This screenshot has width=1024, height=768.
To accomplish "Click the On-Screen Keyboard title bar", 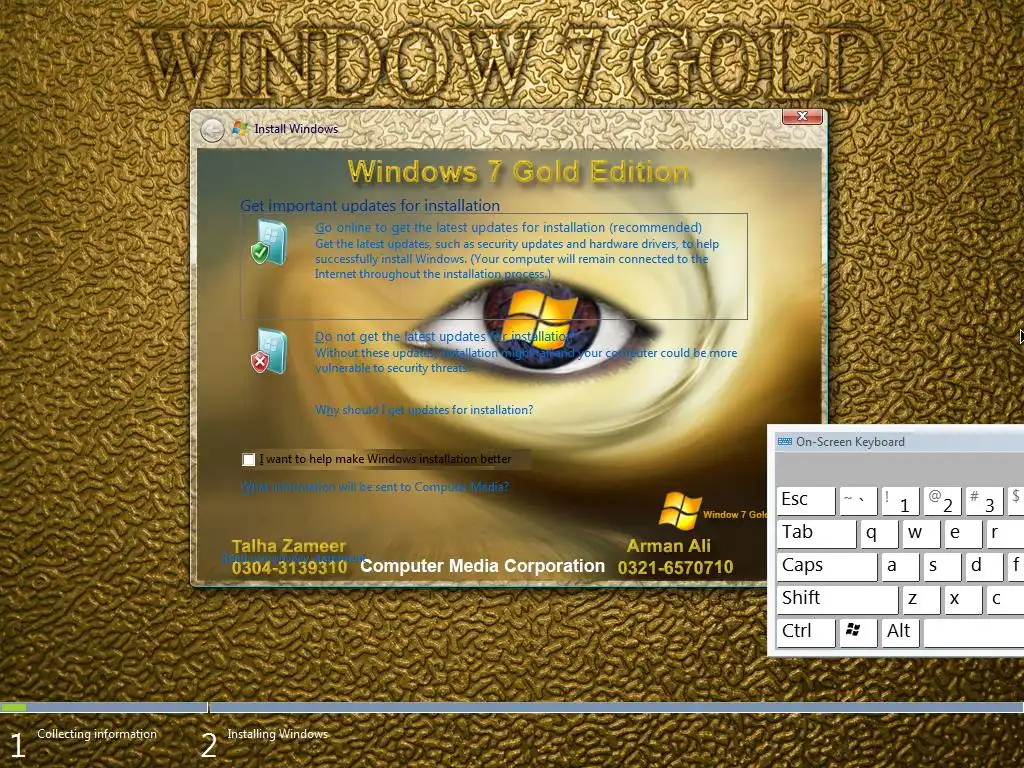I will [900, 442].
